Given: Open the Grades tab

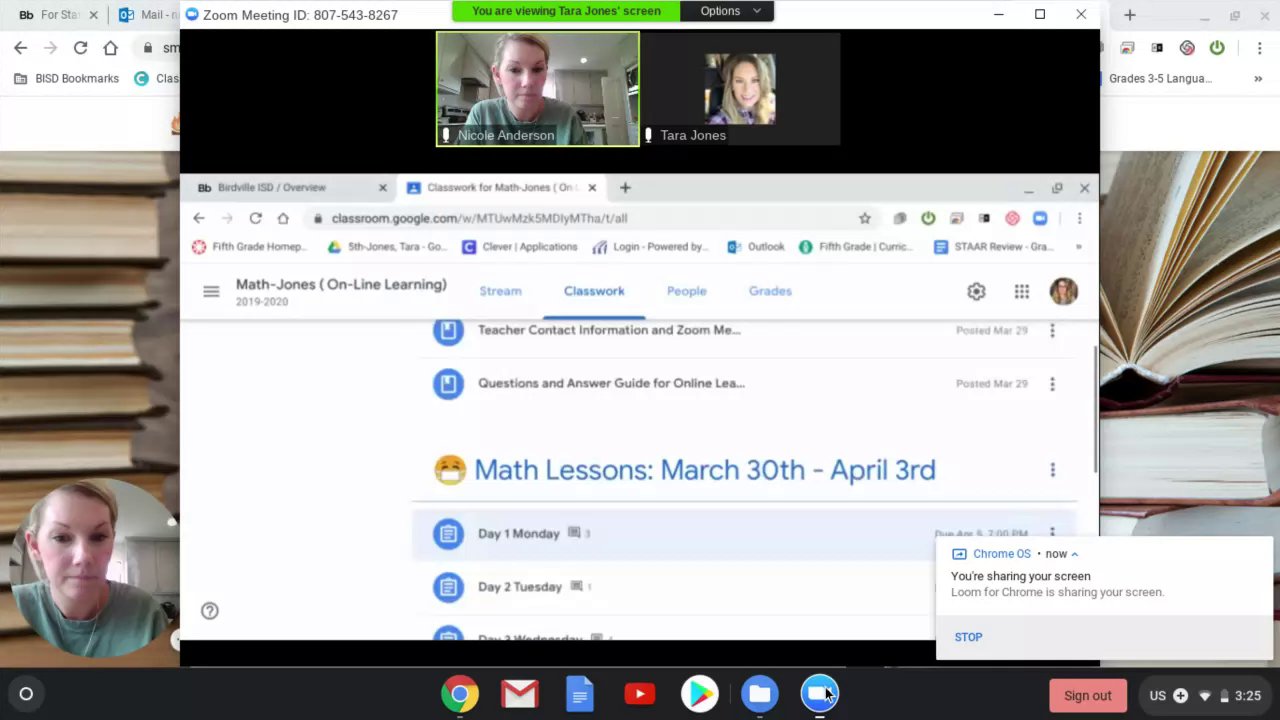Looking at the screenshot, I should pos(770,291).
